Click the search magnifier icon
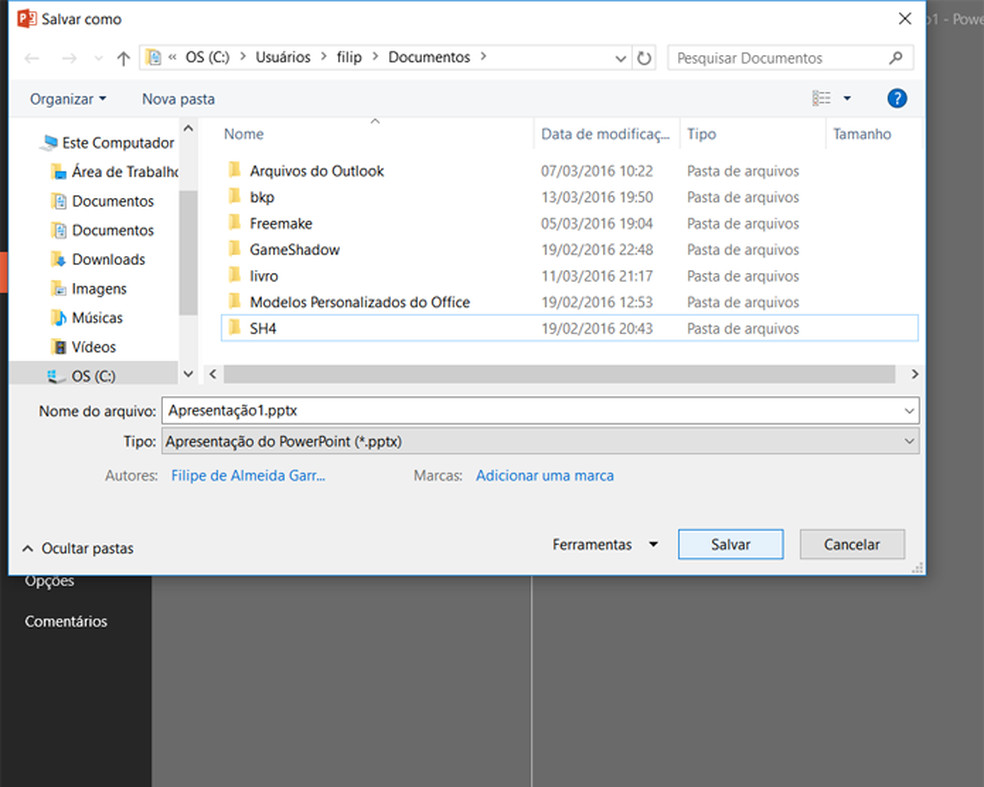Screen dimensions: 984x787 point(896,58)
